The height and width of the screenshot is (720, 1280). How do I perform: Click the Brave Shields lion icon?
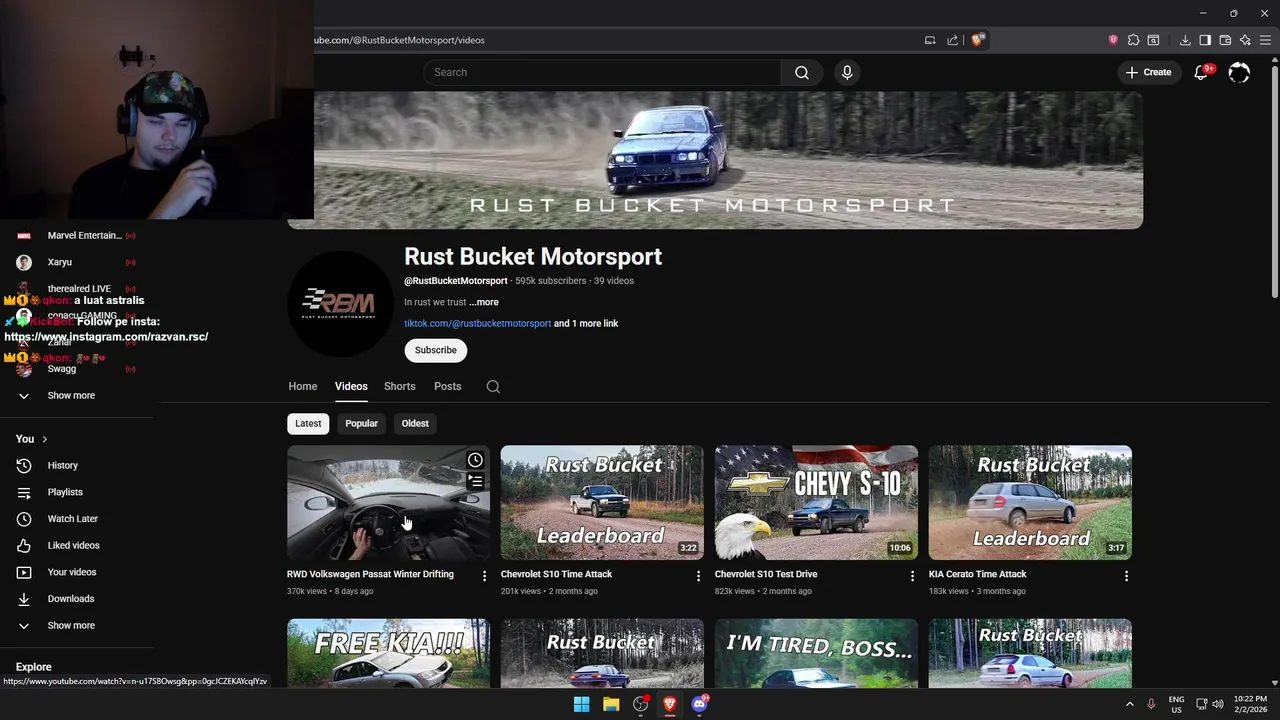click(978, 40)
